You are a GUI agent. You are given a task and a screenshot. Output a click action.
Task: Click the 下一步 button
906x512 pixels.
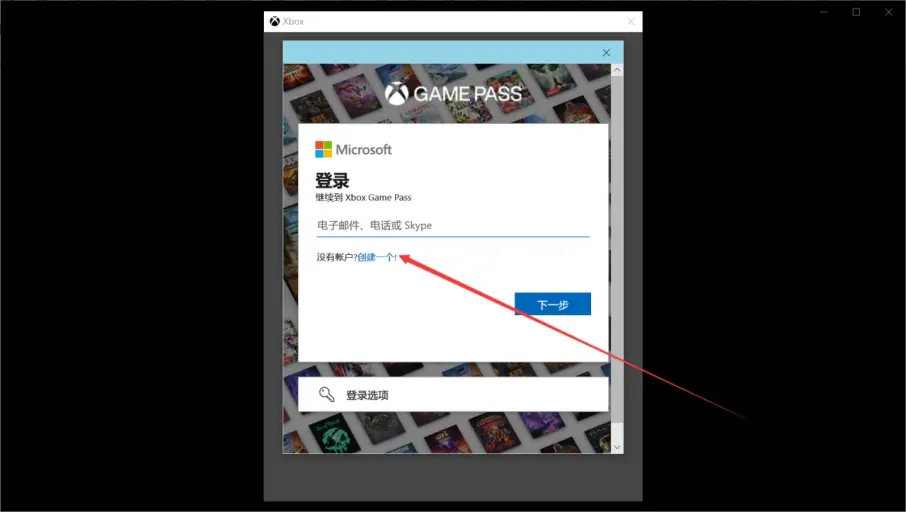tap(552, 304)
